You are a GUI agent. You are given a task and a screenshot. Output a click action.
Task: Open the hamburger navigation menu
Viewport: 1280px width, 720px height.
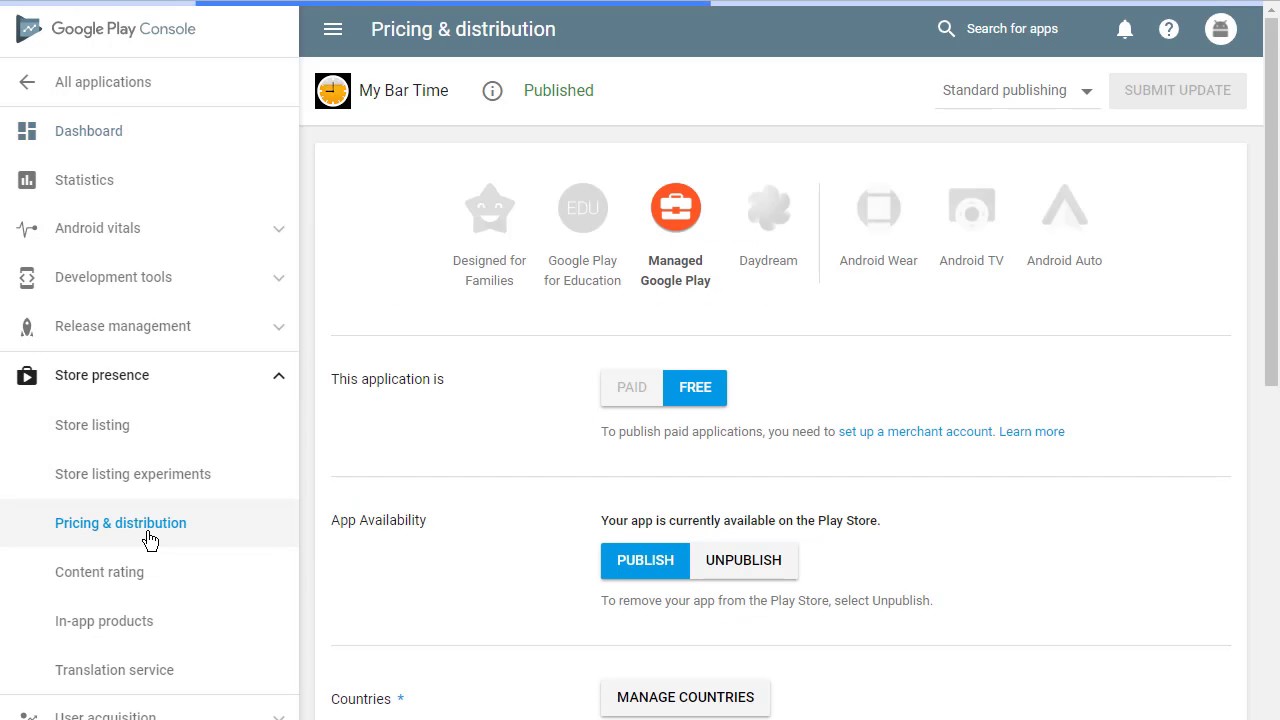[x=333, y=29]
